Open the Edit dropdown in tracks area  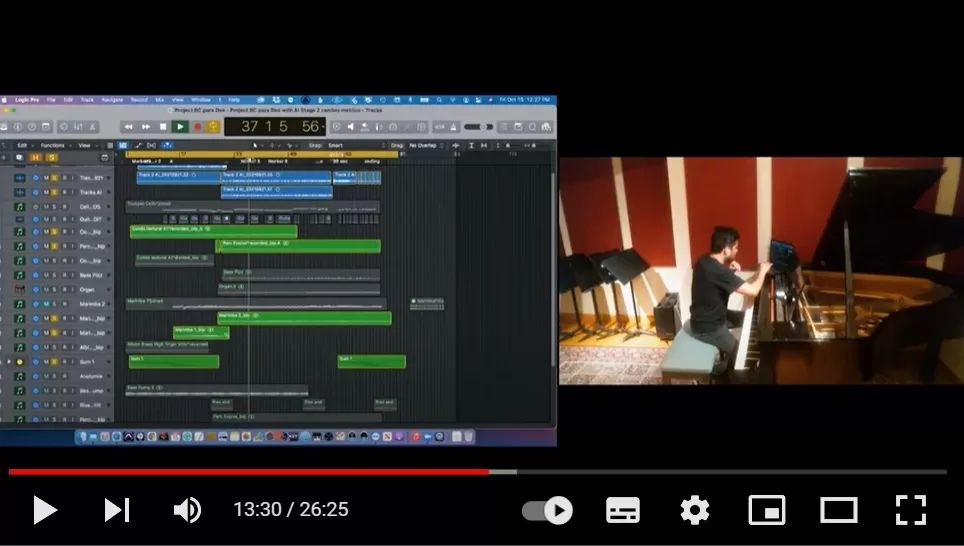click(23, 145)
